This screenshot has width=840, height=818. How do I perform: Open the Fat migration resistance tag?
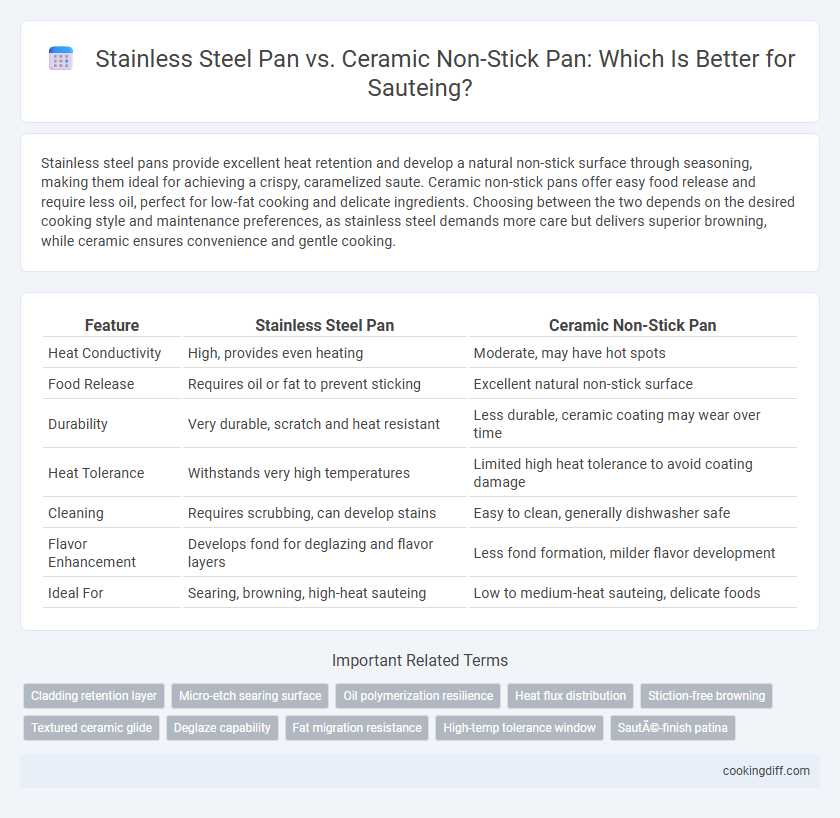click(357, 727)
